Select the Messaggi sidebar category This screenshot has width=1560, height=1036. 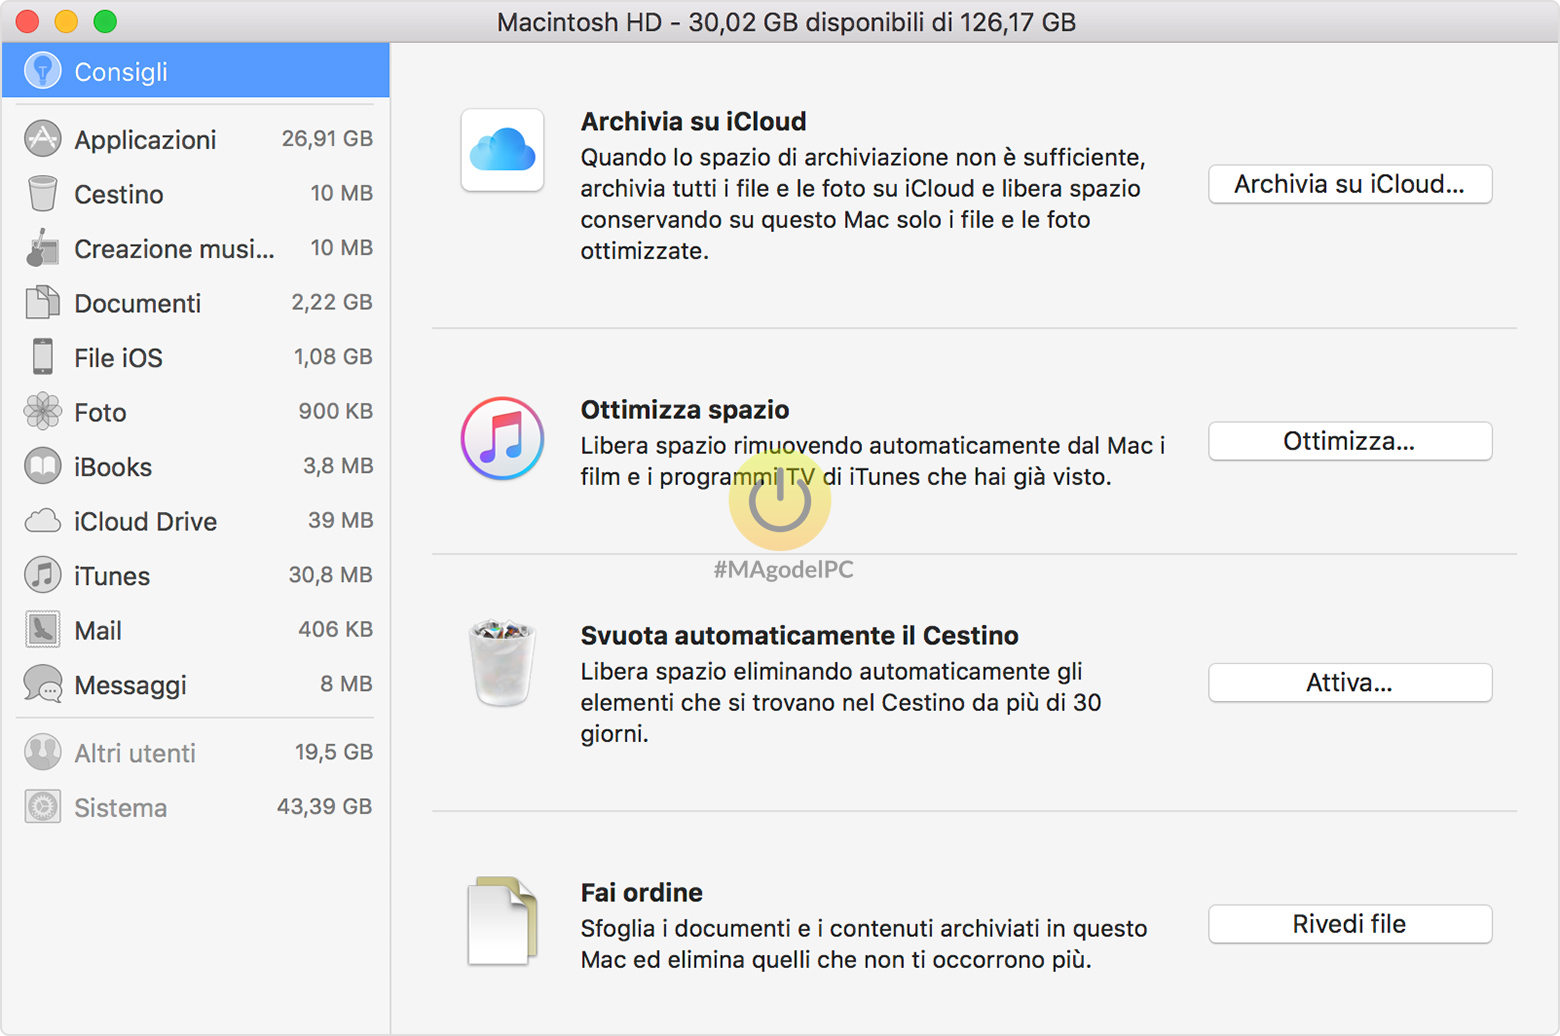[x=197, y=685]
